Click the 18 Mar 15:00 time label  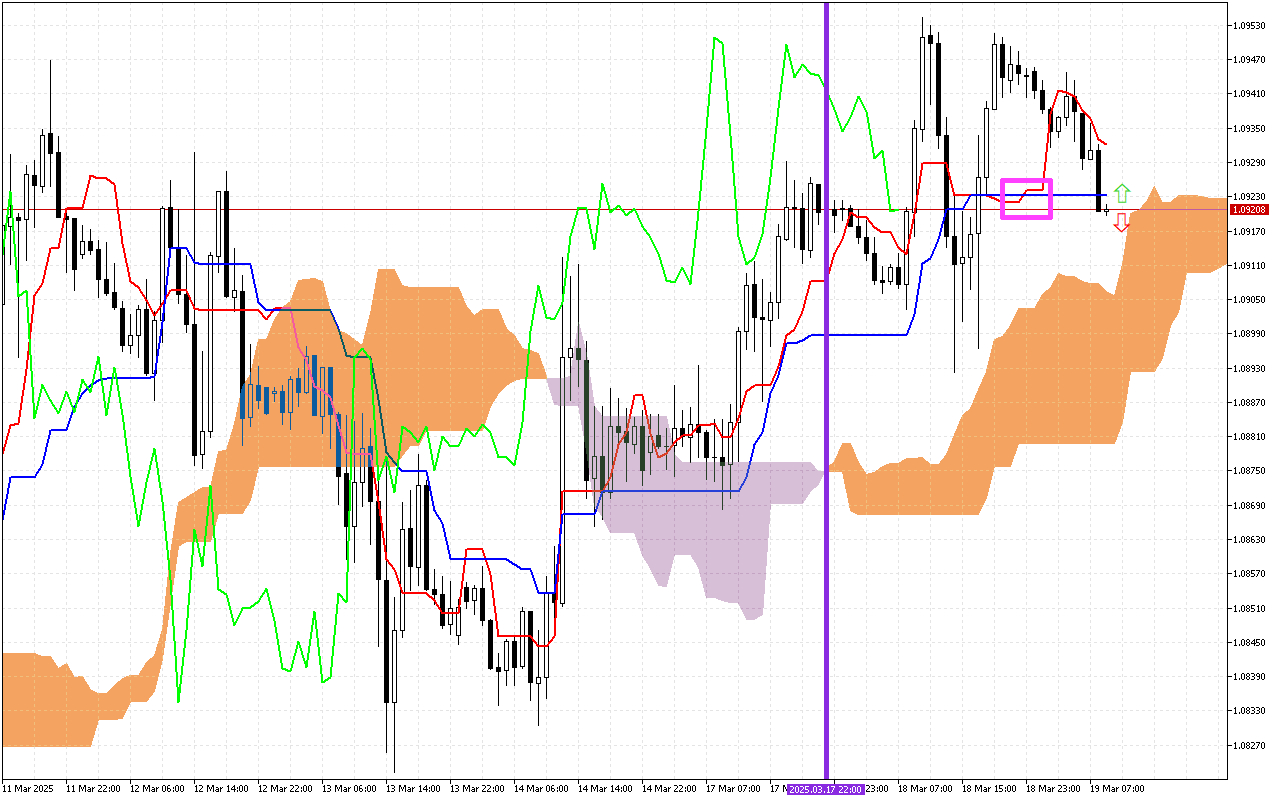coord(989,789)
